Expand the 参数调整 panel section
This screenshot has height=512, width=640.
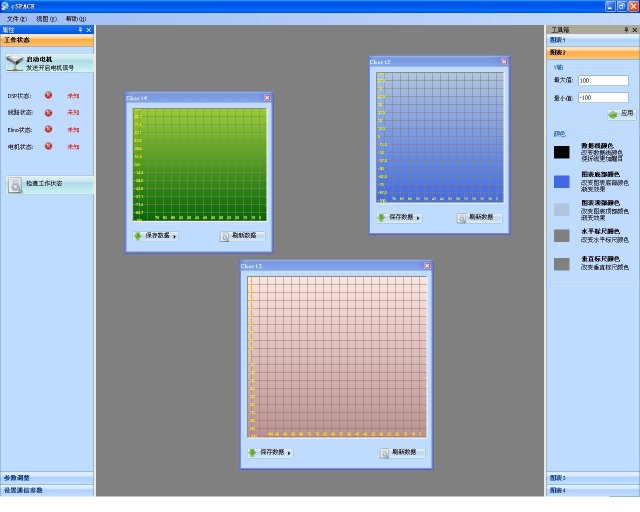click(x=47, y=478)
